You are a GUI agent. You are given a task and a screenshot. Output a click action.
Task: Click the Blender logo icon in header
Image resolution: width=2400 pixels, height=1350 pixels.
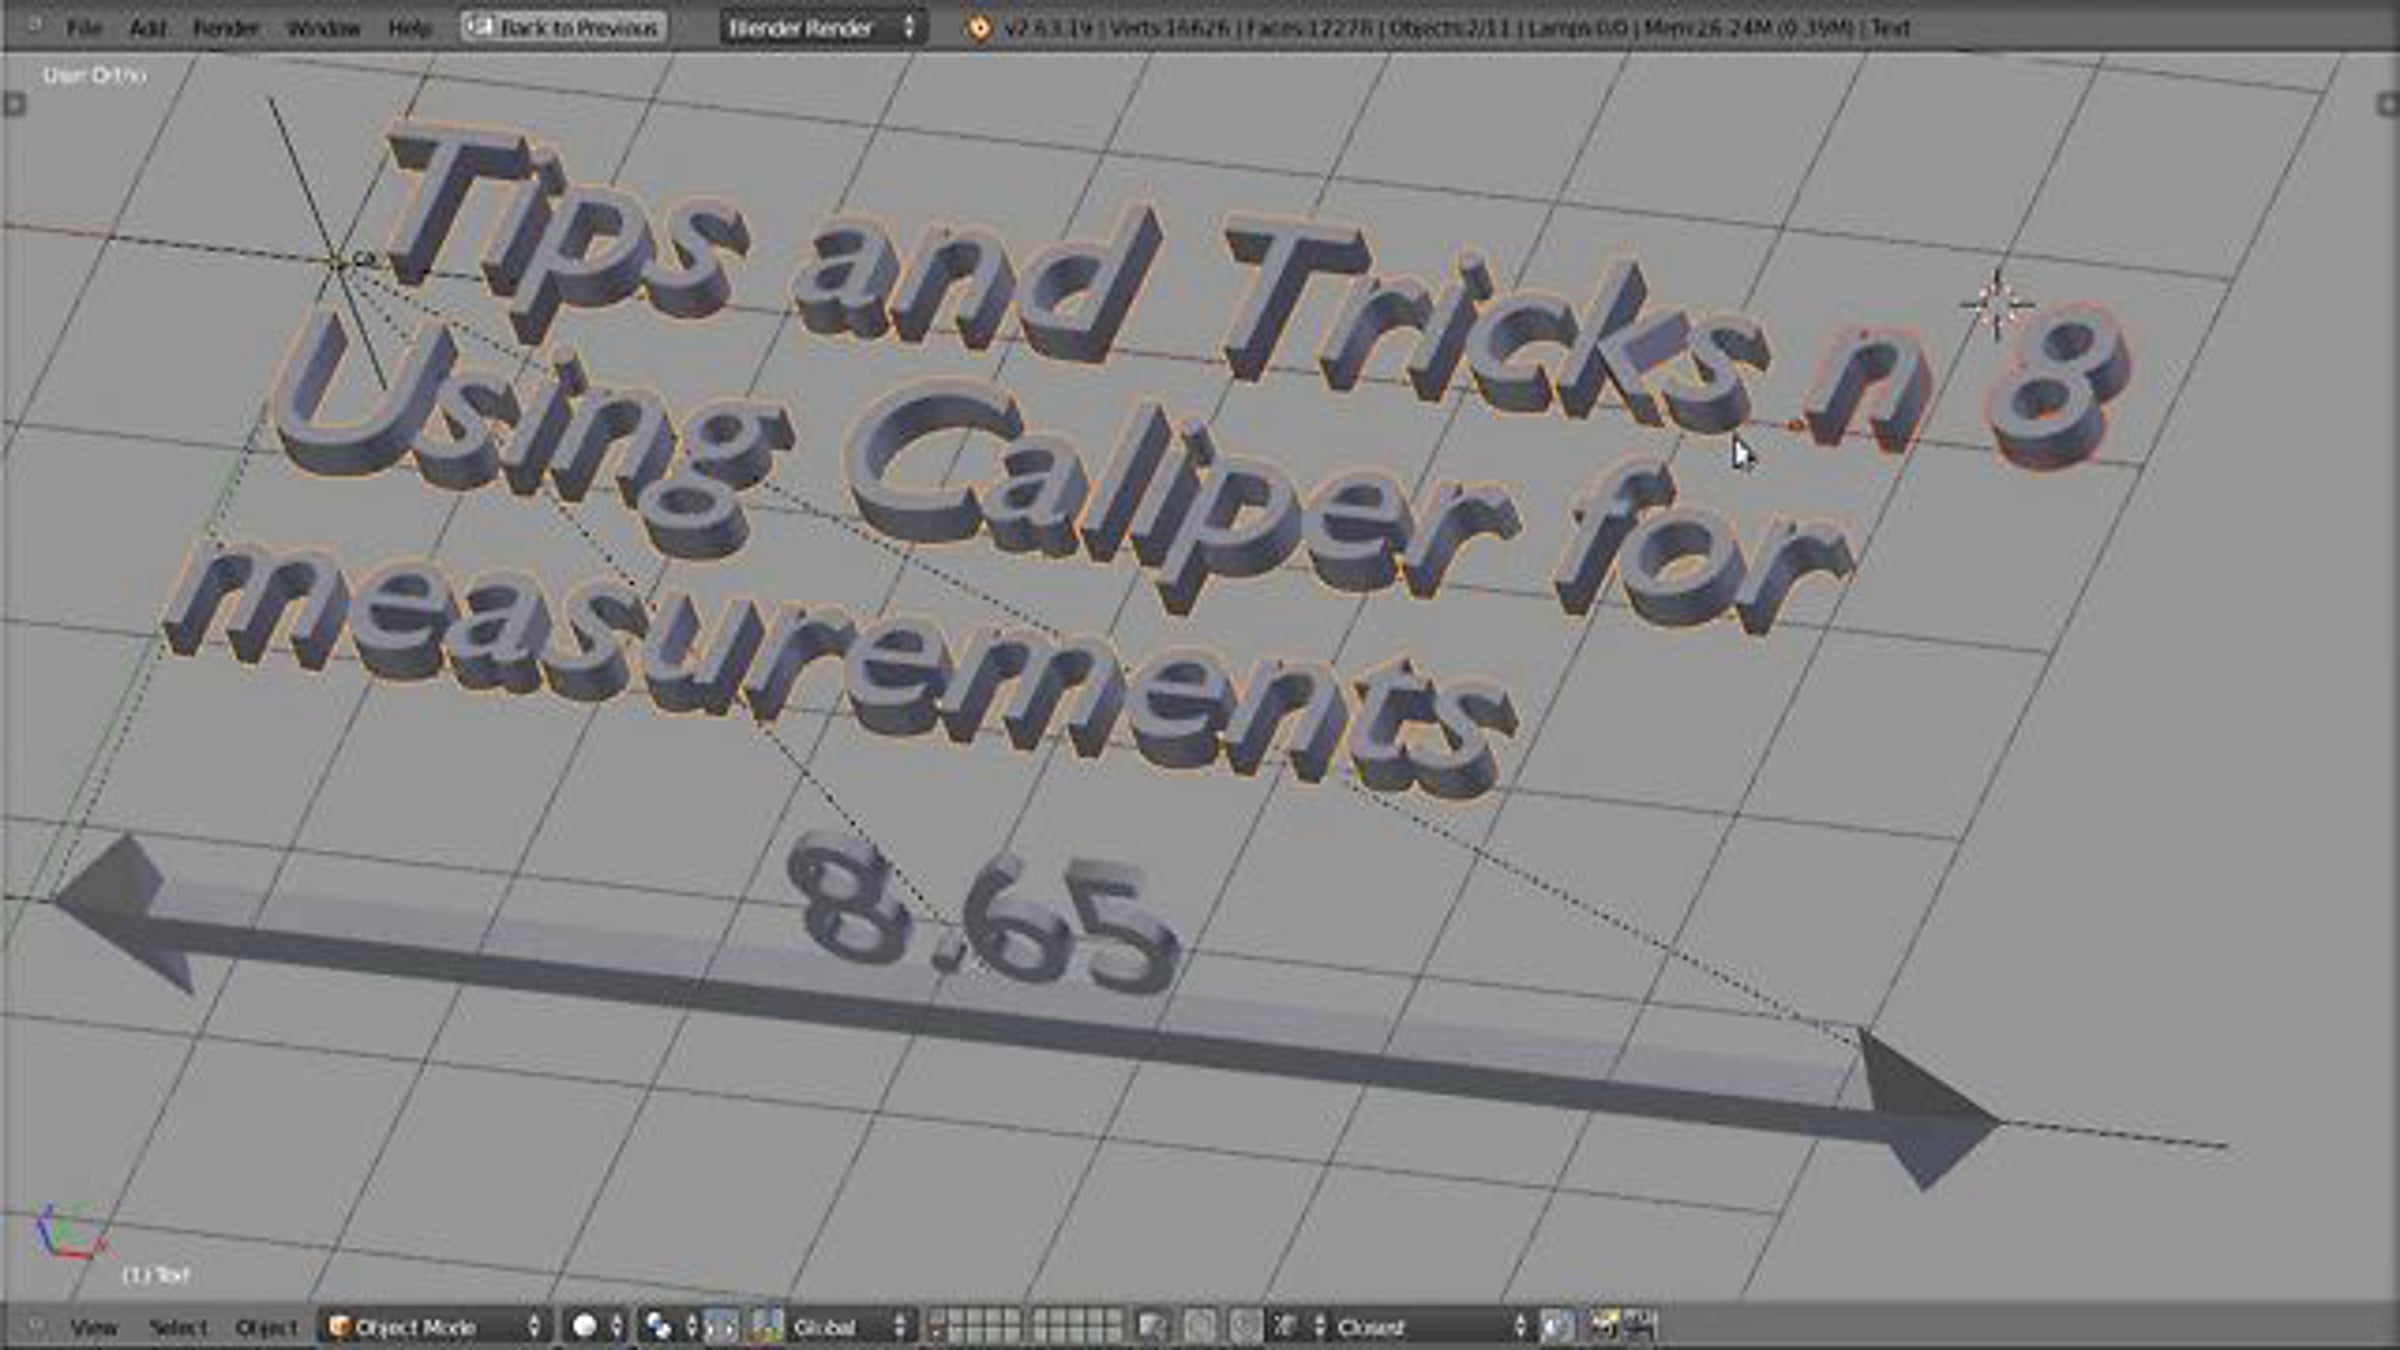[x=979, y=28]
